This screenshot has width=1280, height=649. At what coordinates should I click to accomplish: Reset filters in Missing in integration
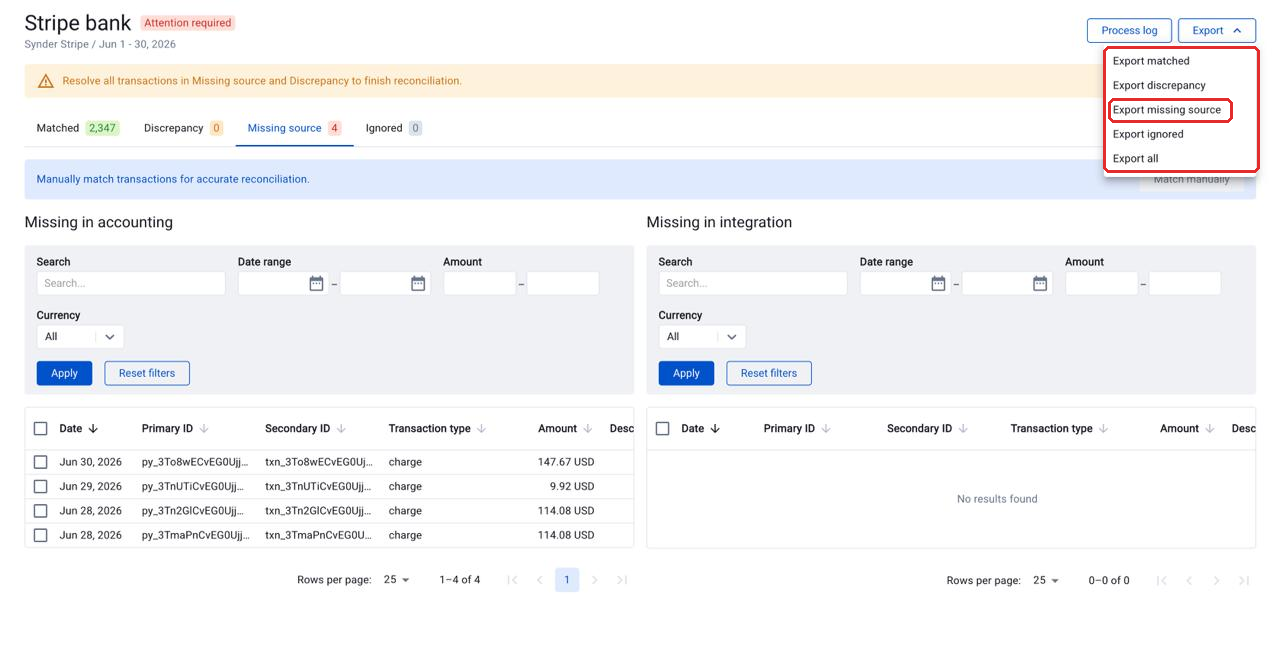pos(769,373)
